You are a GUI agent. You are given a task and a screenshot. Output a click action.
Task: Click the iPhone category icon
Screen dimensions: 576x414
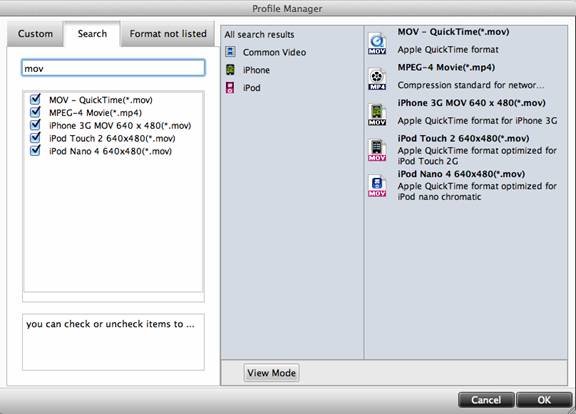[x=230, y=69]
